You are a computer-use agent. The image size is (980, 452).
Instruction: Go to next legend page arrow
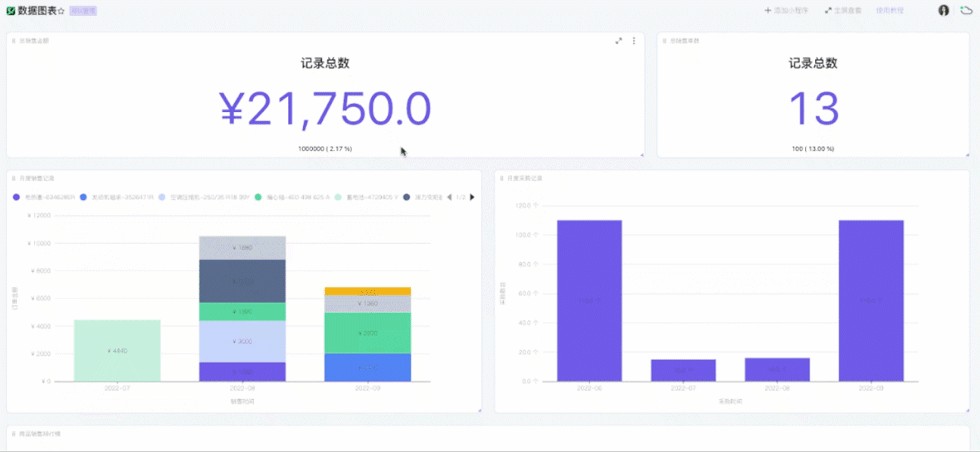point(472,197)
